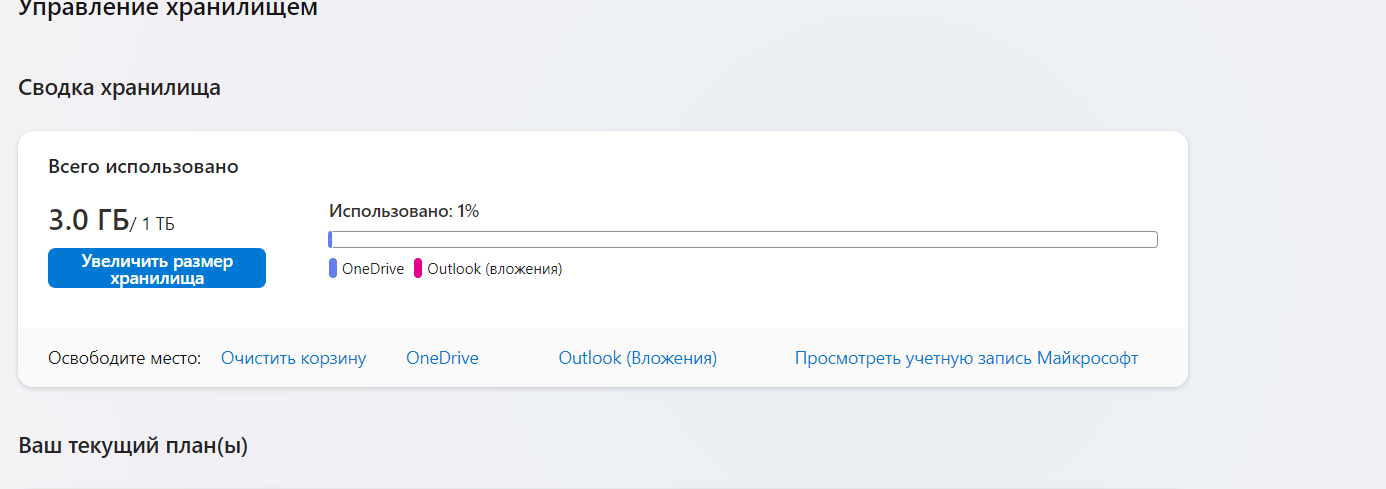Click the blue OneDrive legend swatch
This screenshot has width=1386, height=489.
pyautogui.click(x=333, y=269)
